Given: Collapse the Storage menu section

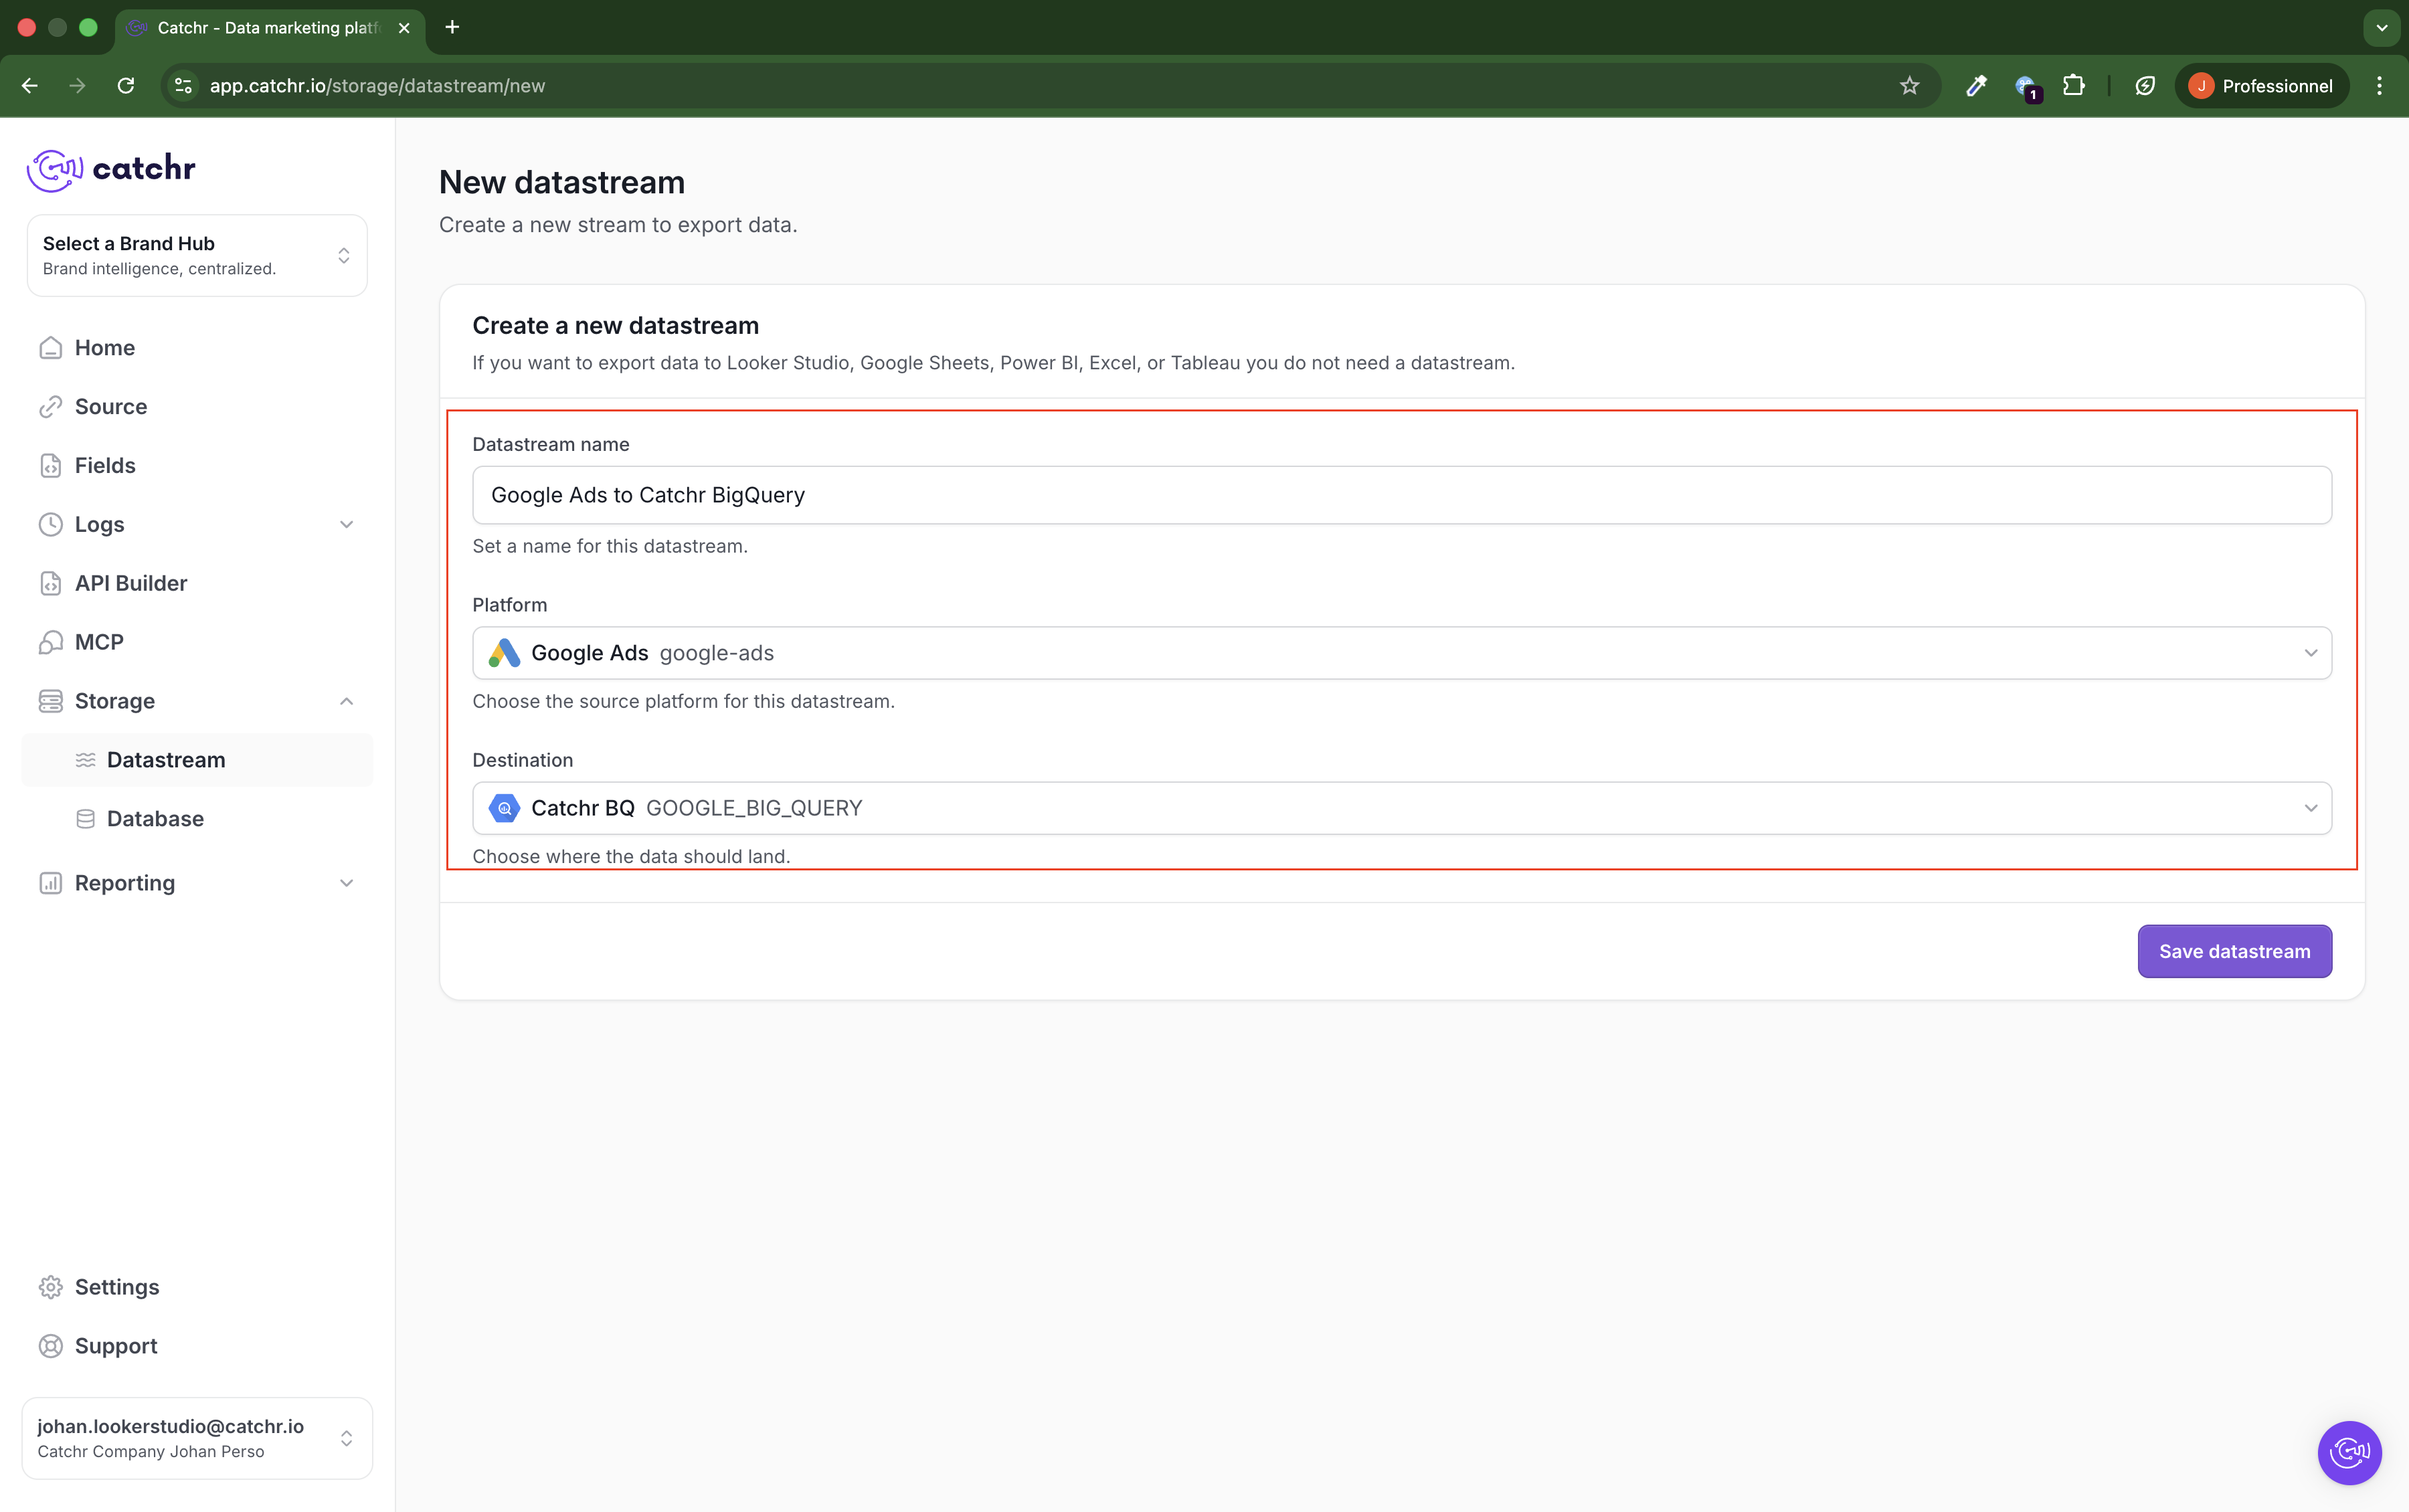Looking at the screenshot, I should click(197, 701).
